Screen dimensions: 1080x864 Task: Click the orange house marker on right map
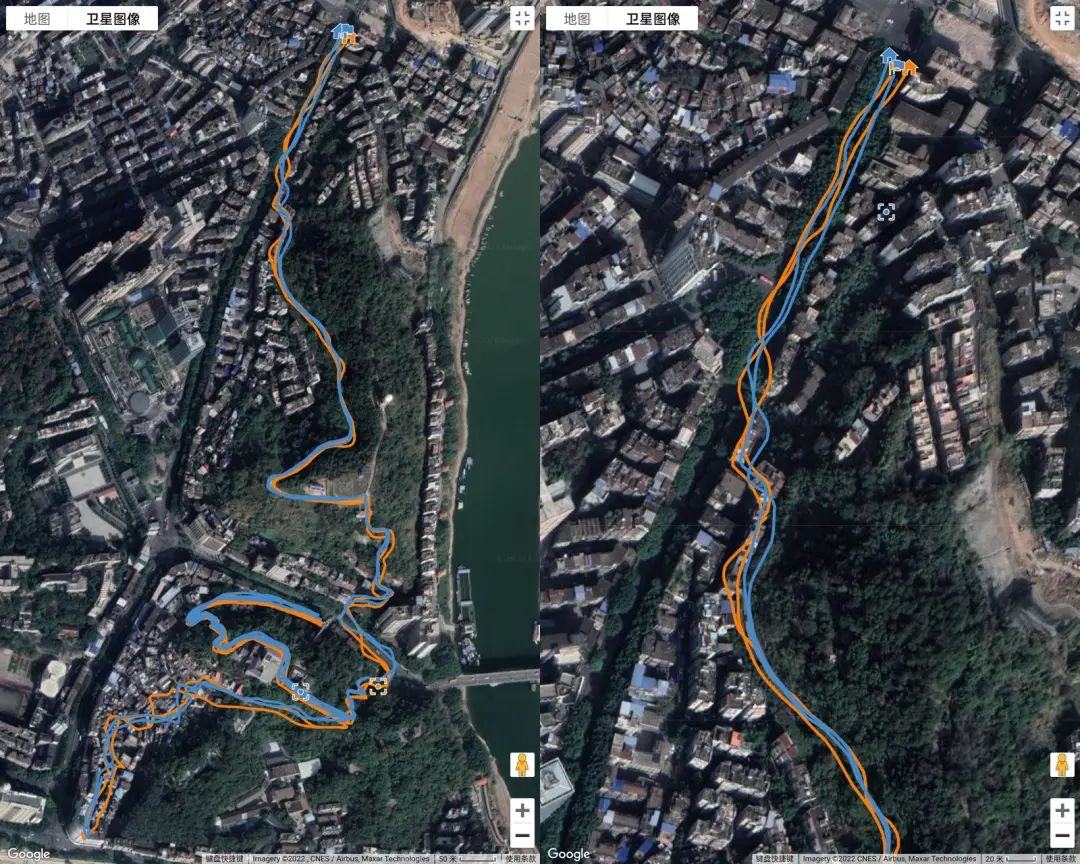coord(910,67)
